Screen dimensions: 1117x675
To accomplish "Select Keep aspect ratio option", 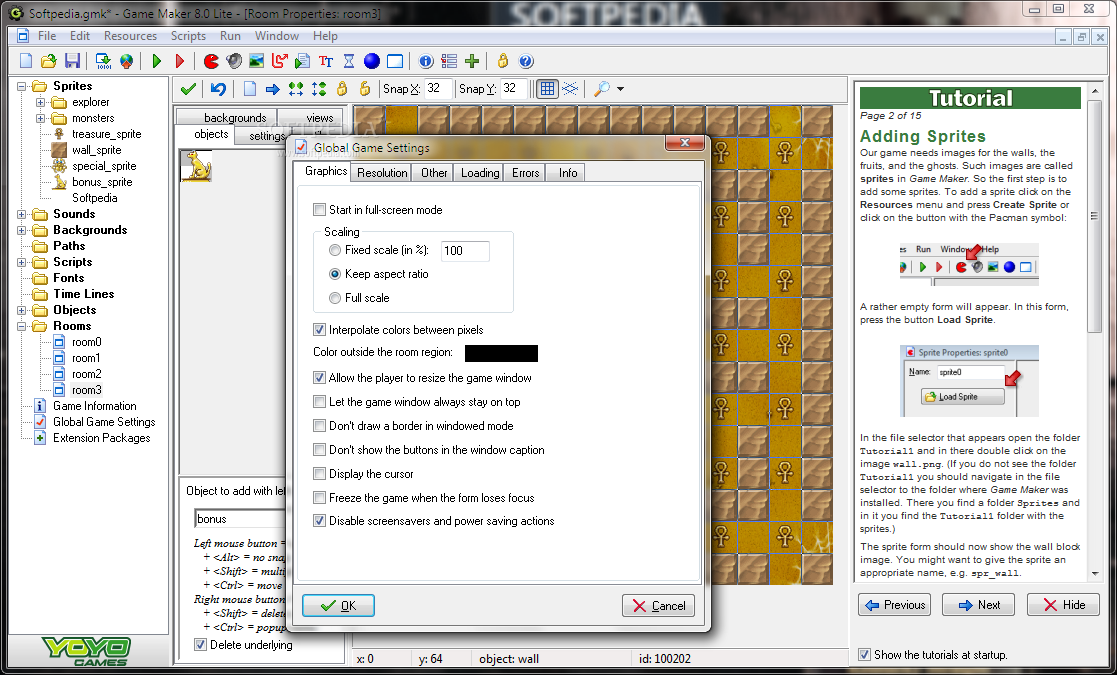I will point(335,274).
